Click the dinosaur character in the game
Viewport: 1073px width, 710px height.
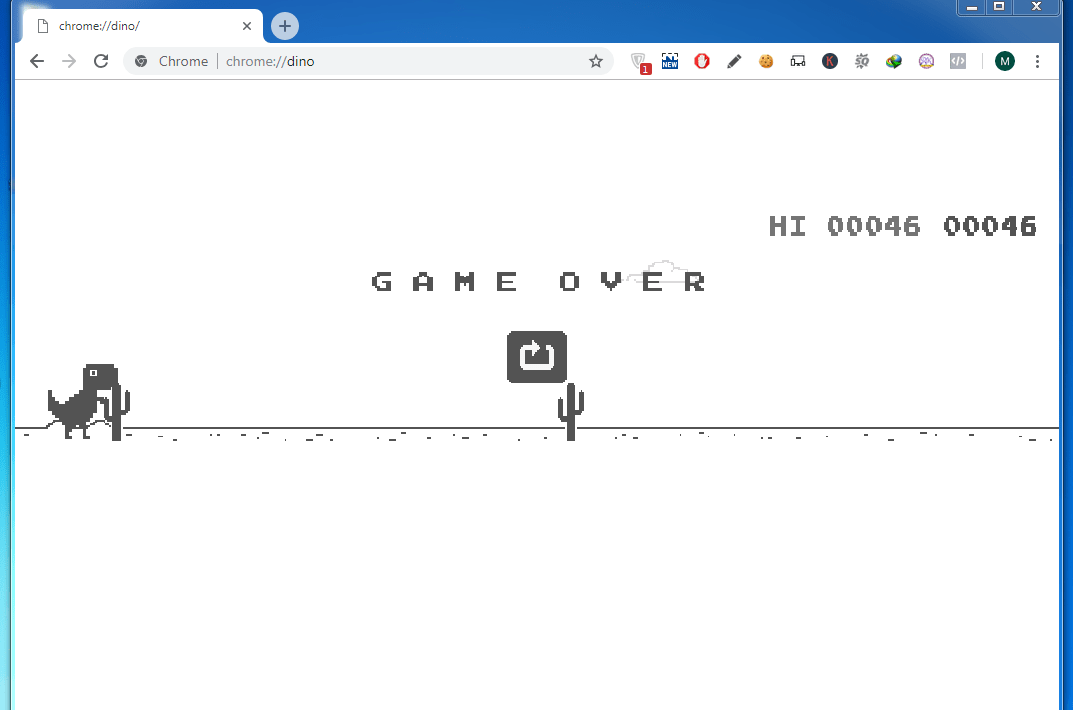[85, 400]
